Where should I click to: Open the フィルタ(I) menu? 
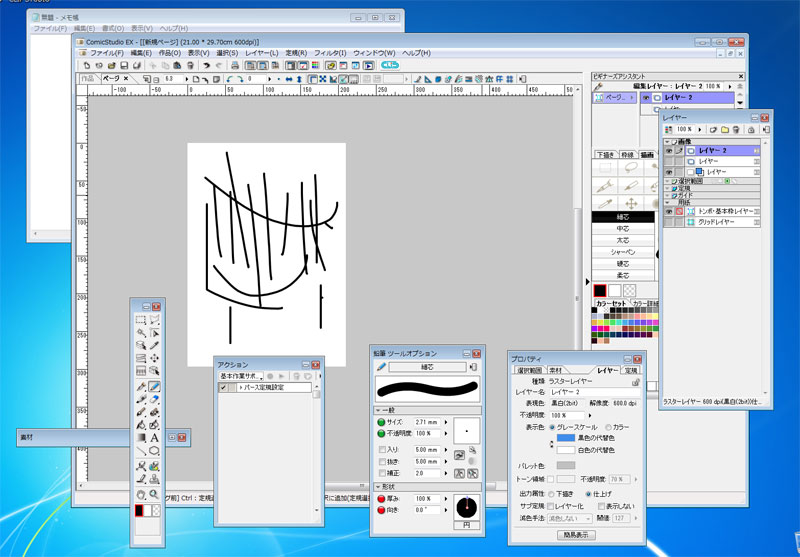(329, 52)
